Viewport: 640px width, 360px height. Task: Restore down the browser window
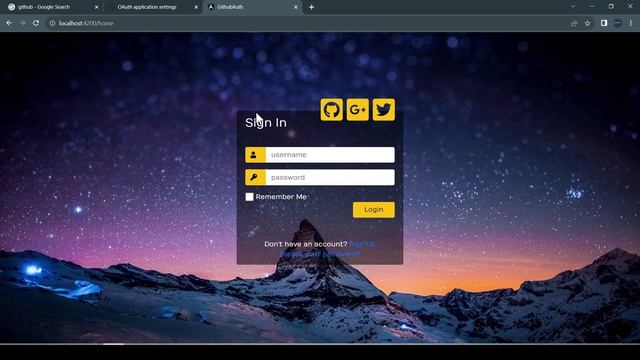point(611,7)
